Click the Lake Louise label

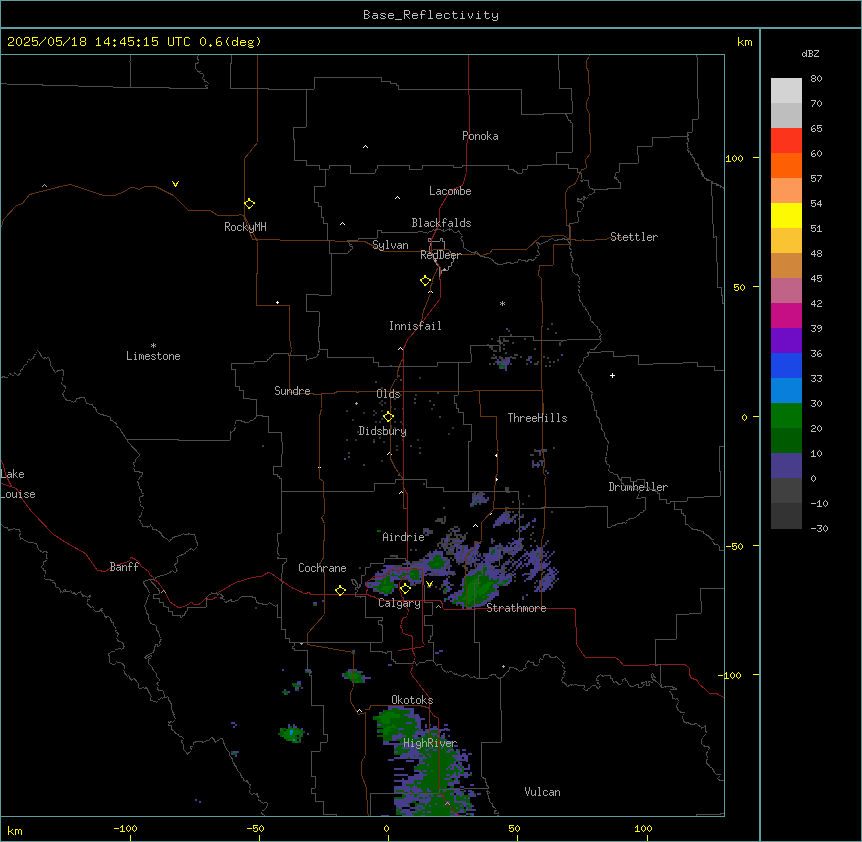(x=17, y=484)
